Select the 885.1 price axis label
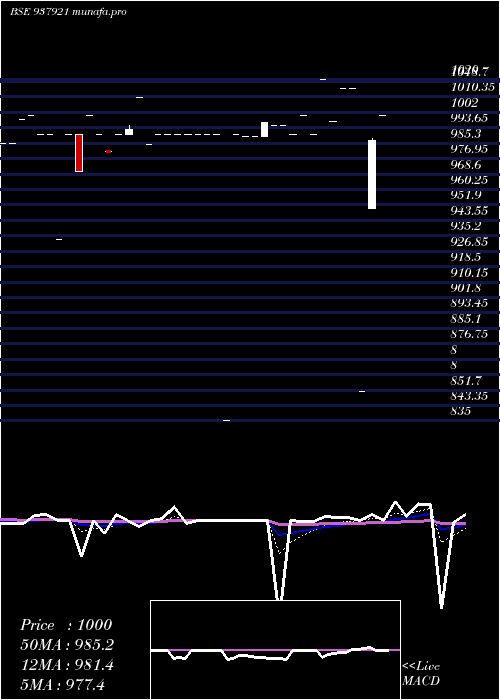The width and height of the screenshot is (500, 700). pos(467,319)
